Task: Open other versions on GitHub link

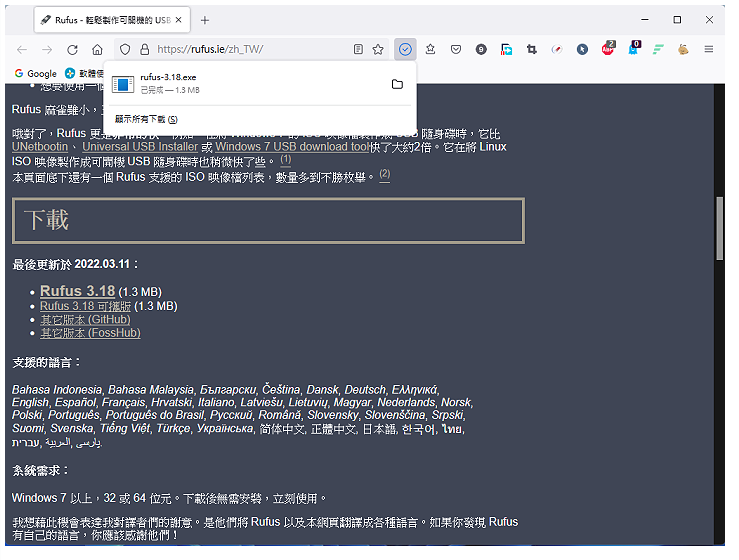Action: [85, 320]
